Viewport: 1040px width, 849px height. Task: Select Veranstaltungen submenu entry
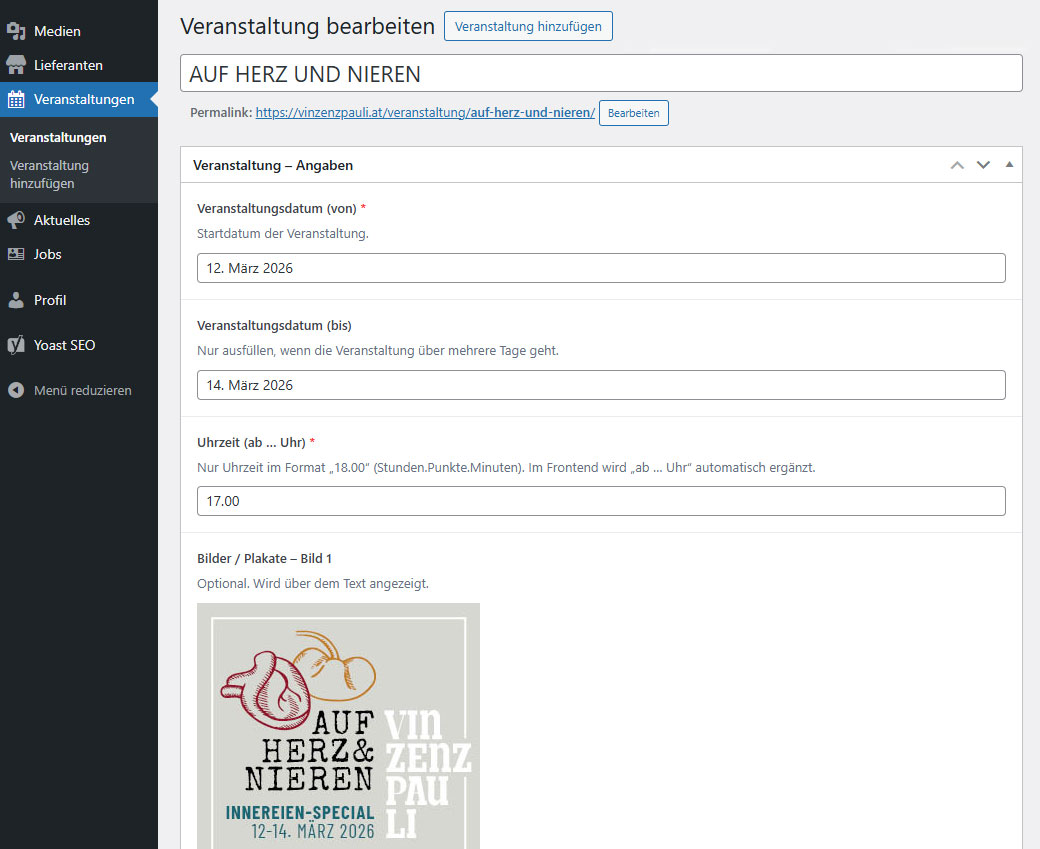(58, 137)
